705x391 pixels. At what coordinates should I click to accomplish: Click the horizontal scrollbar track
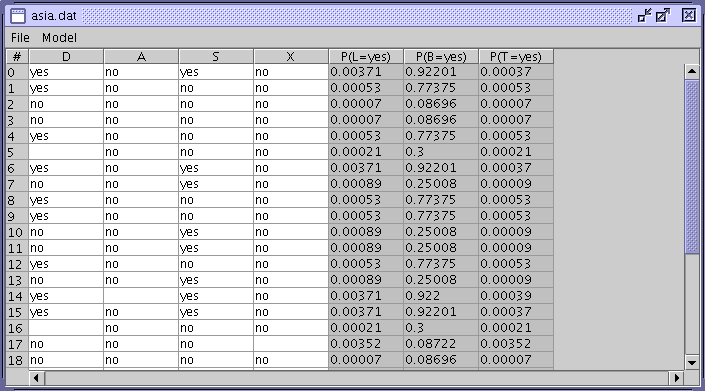click(x=356, y=378)
